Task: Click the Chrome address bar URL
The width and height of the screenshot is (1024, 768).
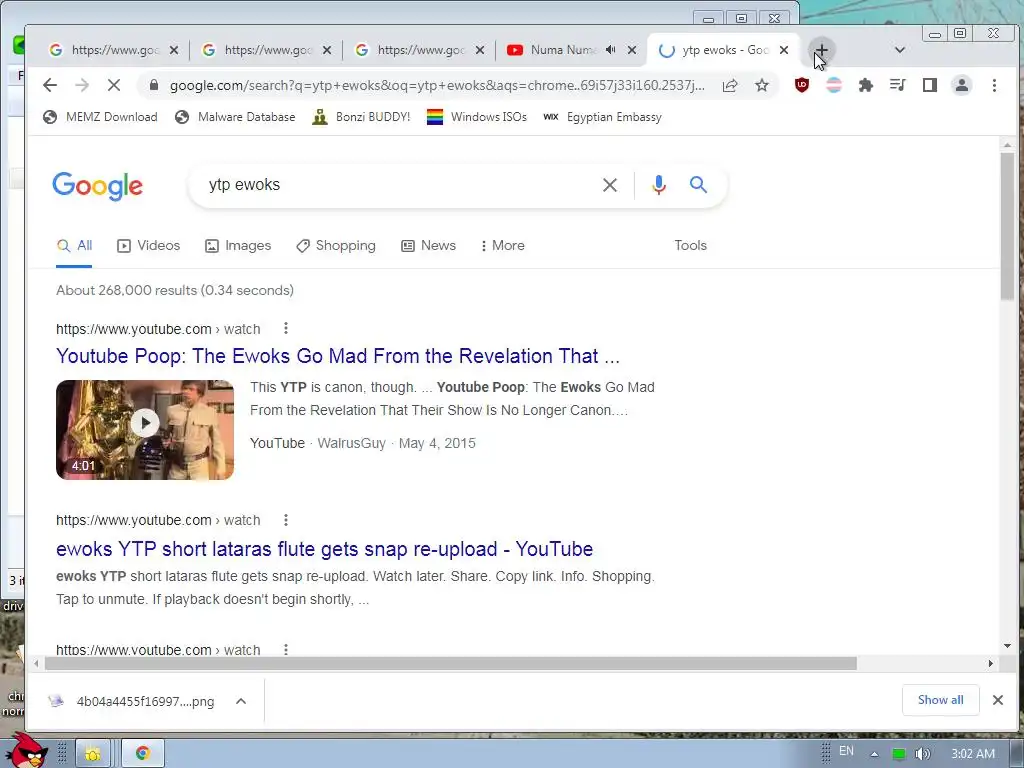Action: coord(437,86)
